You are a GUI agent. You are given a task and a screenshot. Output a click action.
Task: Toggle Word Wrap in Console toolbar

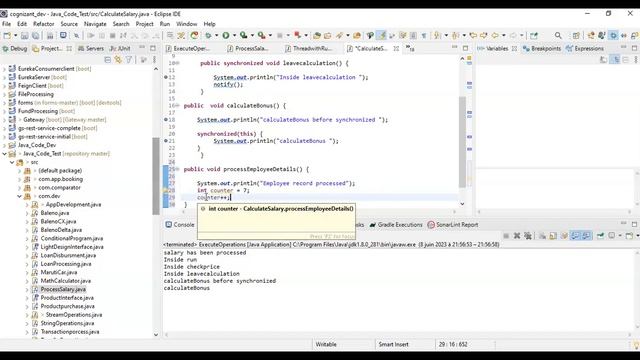coord(564,236)
